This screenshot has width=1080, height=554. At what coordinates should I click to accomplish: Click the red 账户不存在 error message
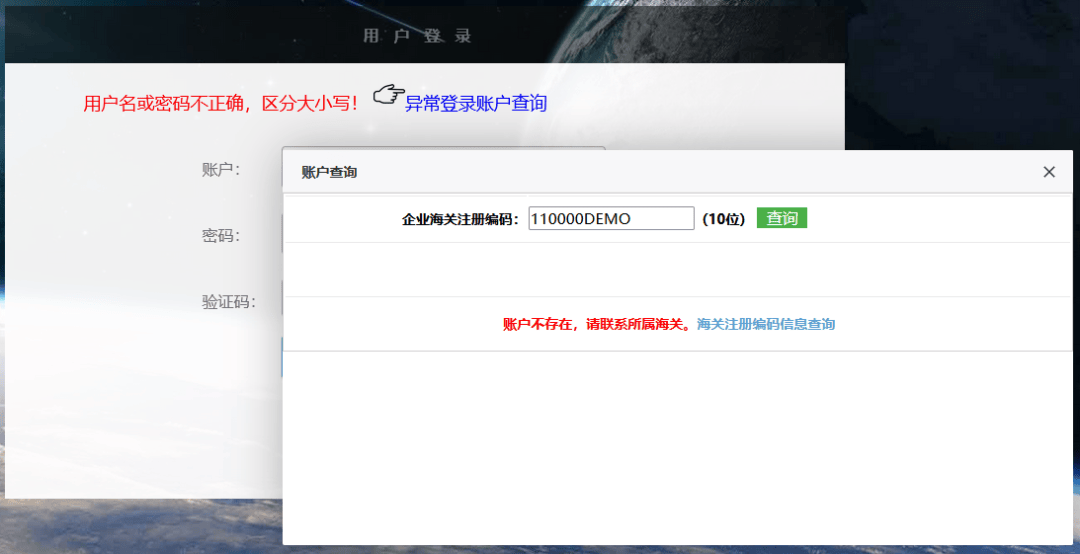(x=597, y=324)
